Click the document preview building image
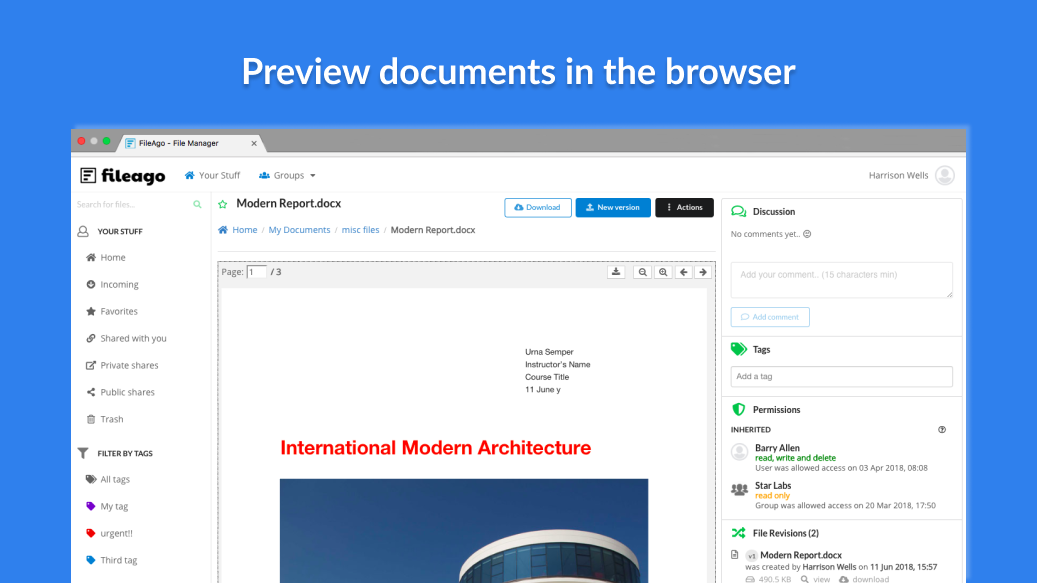The width and height of the screenshot is (1037, 583). pyautogui.click(x=464, y=531)
